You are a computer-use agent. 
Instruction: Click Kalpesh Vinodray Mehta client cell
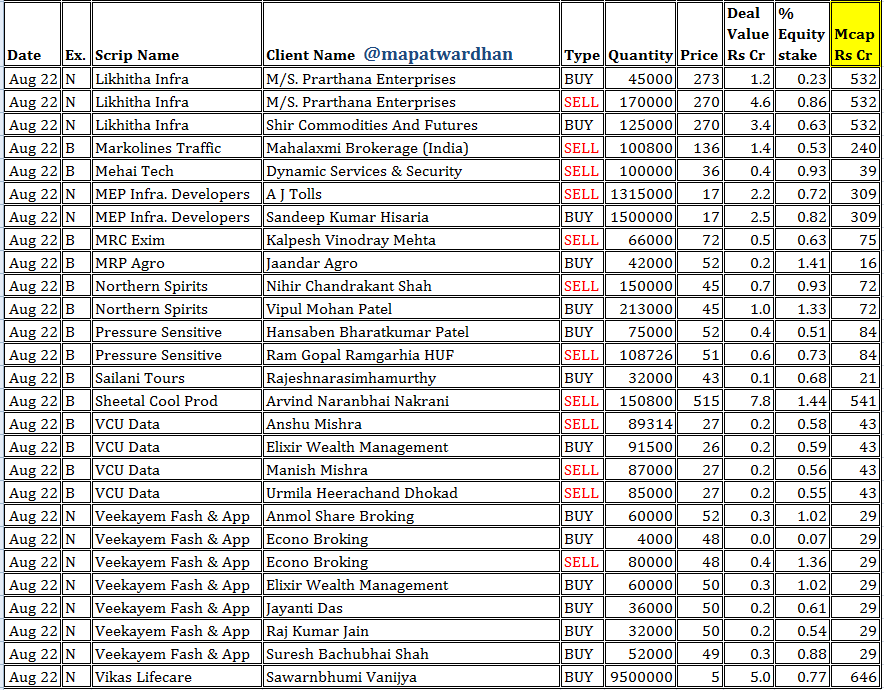coord(411,240)
